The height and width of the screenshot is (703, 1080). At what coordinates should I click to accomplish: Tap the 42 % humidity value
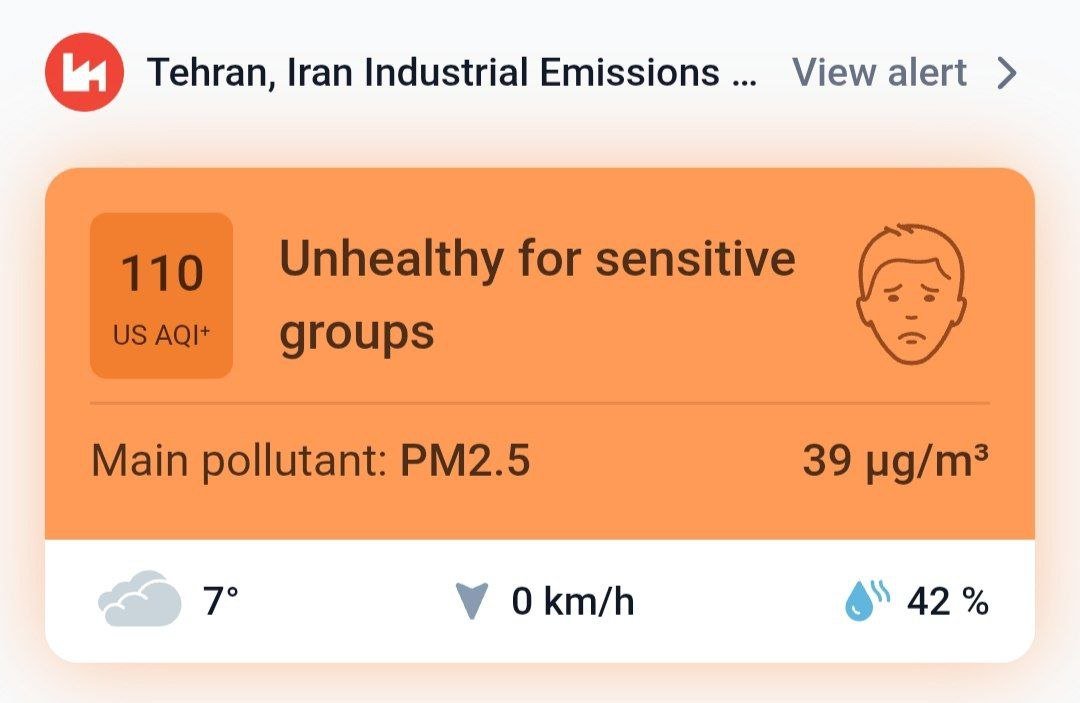click(x=947, y=601)
